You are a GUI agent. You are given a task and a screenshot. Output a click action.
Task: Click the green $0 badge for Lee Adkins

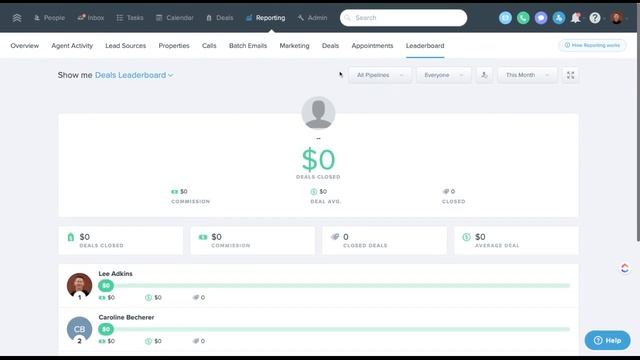pos(106,286)
